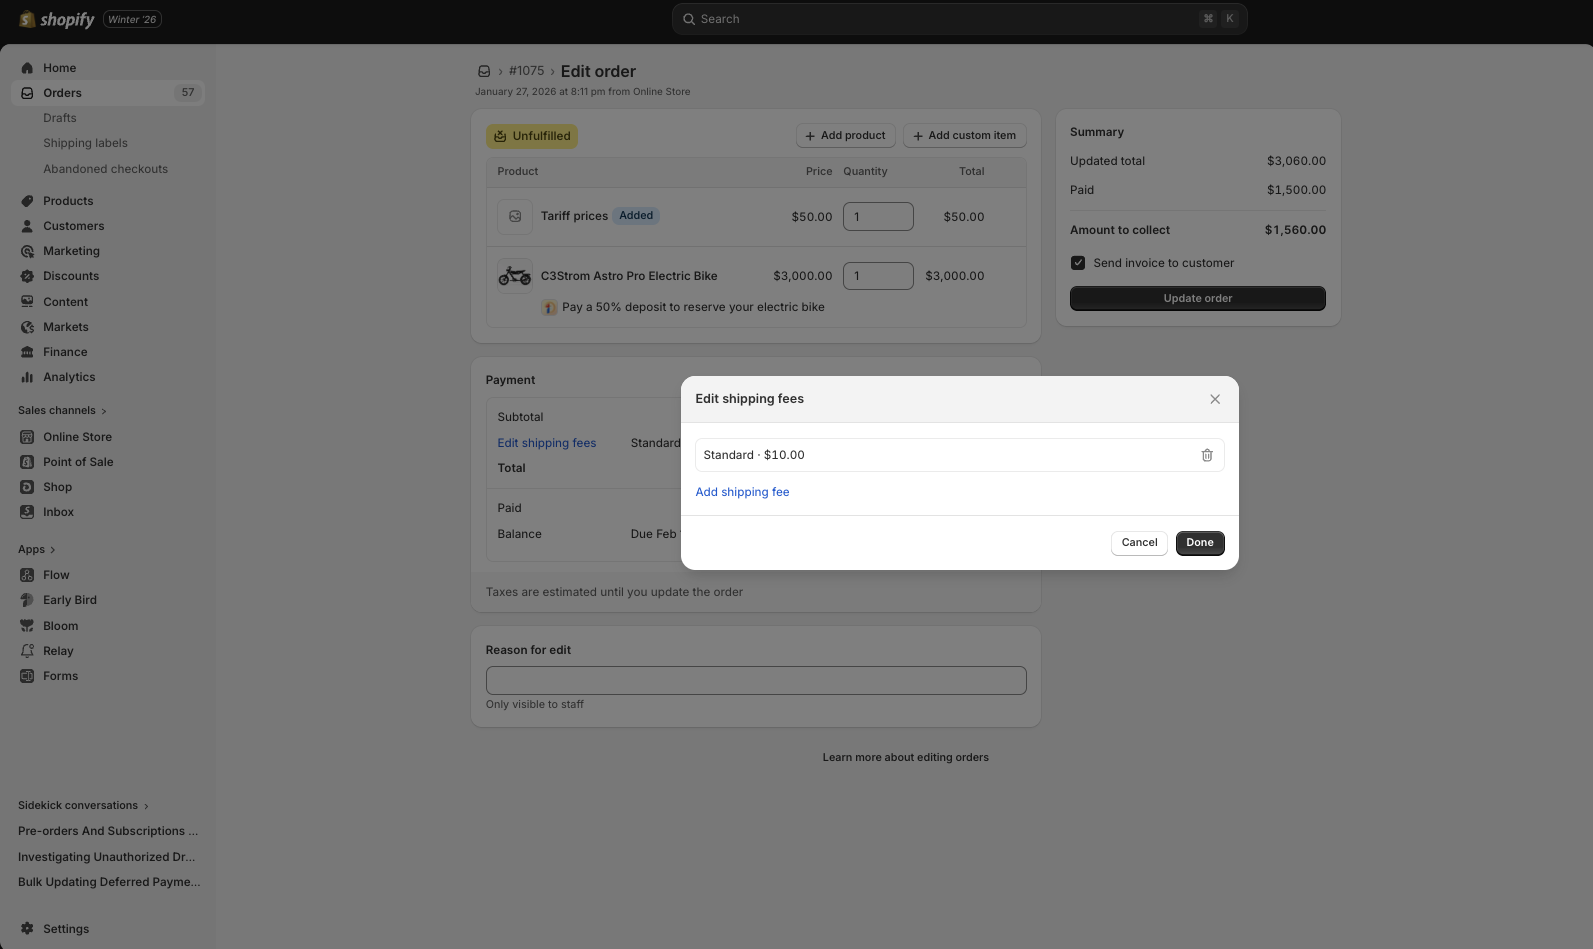Click the Search bar
This screenshot has height=949, width=1593.
tap(959, 19)
